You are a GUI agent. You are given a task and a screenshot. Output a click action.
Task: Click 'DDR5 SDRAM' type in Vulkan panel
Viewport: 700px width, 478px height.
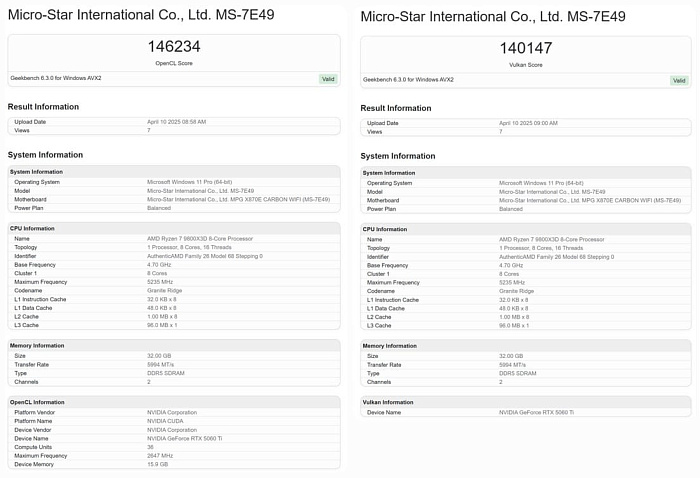[x=518, y=374]
